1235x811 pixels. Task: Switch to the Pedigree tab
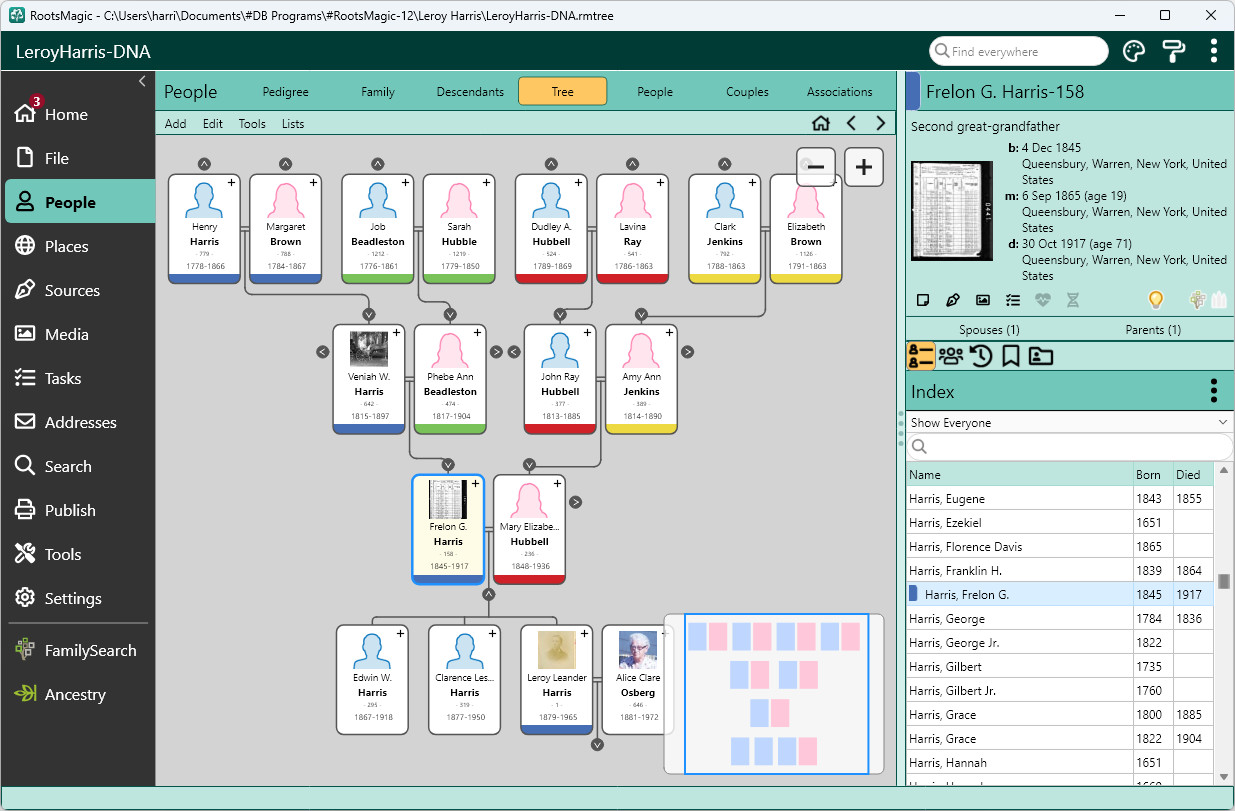[286, 92]
